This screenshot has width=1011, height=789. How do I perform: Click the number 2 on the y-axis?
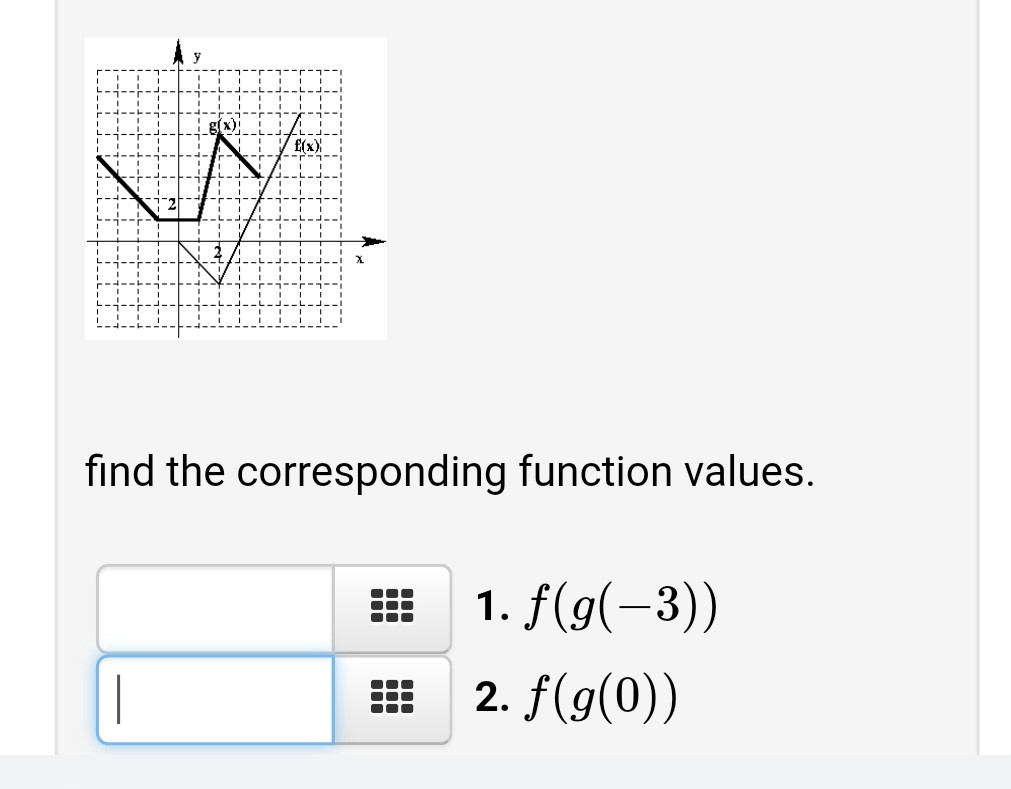tap(170, 204)
